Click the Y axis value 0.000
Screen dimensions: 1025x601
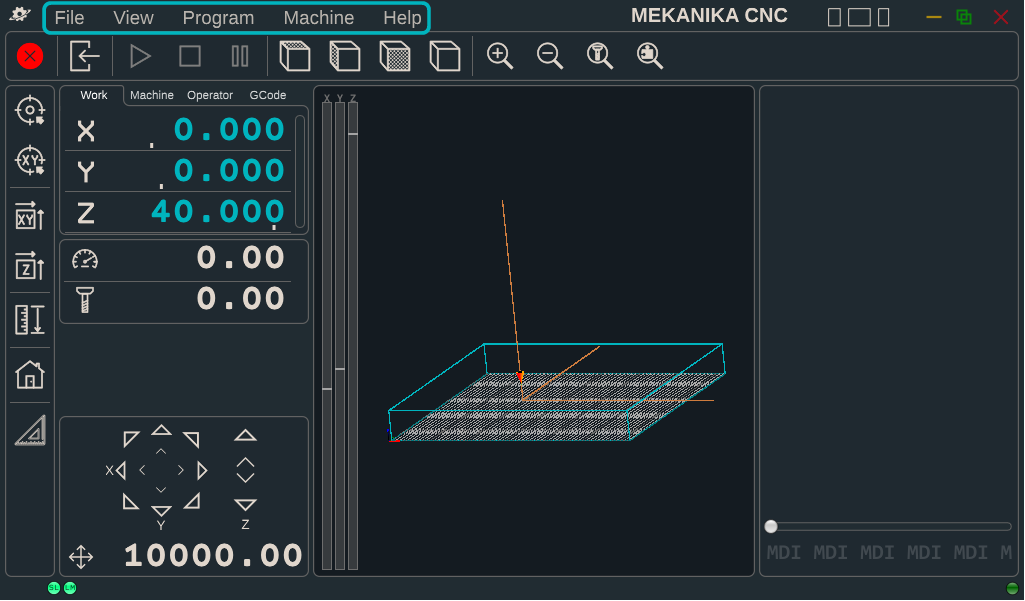229,171
